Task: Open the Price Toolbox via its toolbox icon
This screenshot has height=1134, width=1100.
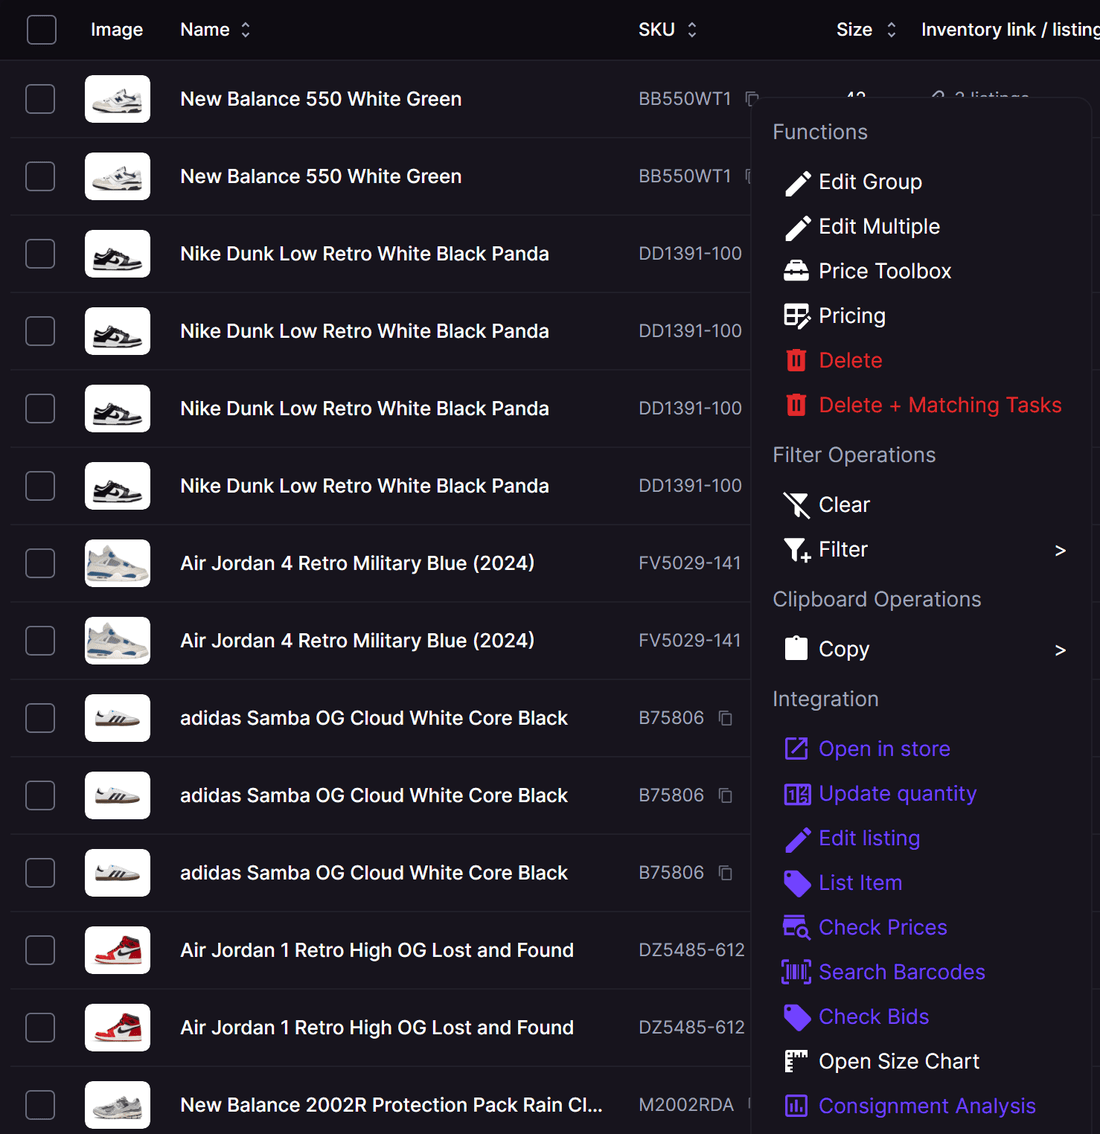Action: tap(796, 271)
